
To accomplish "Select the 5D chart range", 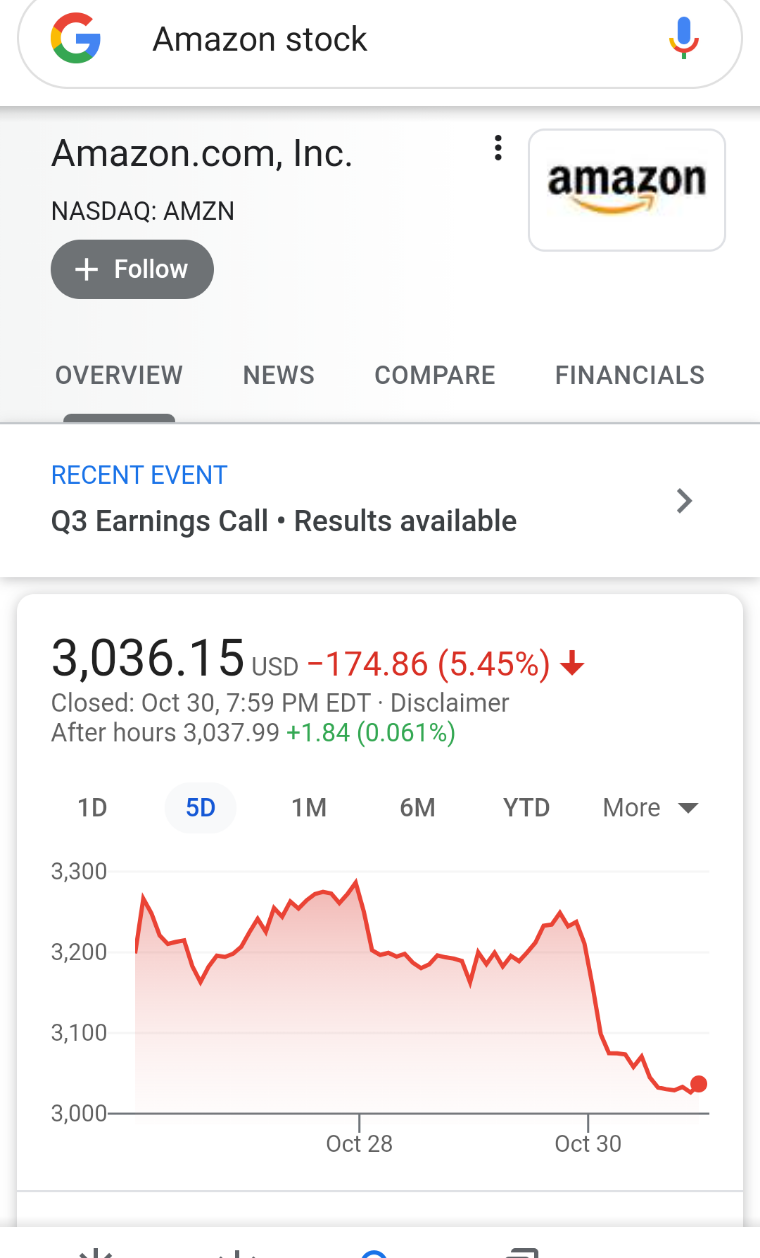I will point(201,808).
